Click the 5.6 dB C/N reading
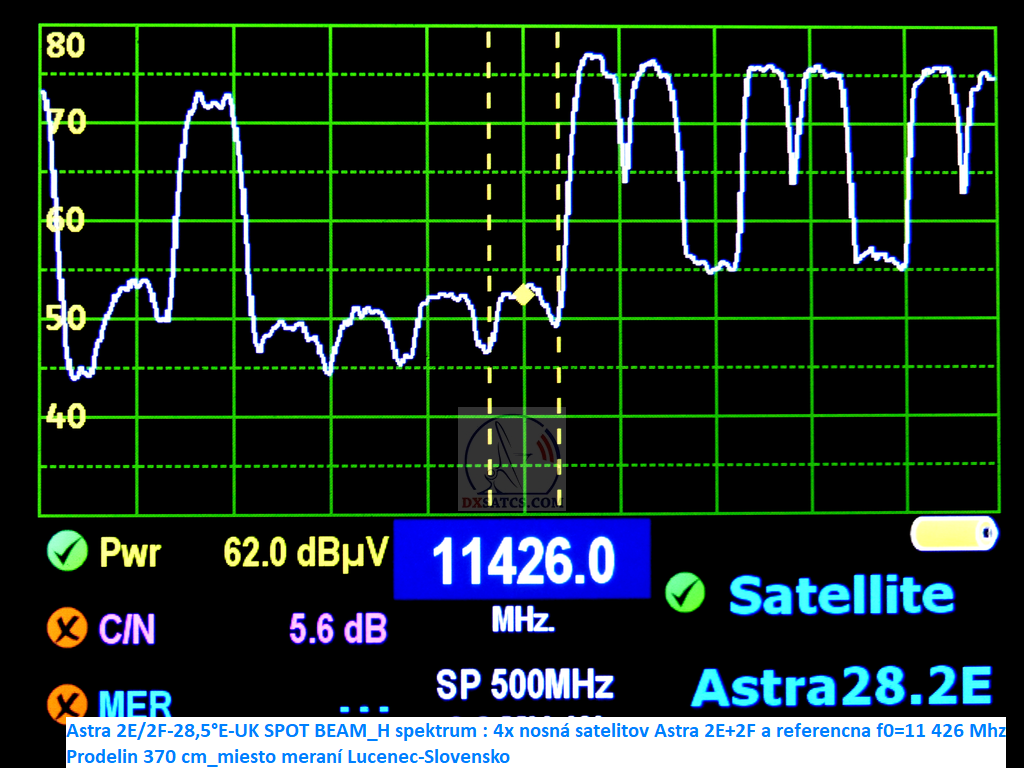1024x768 pixels. tap(337, 629)
